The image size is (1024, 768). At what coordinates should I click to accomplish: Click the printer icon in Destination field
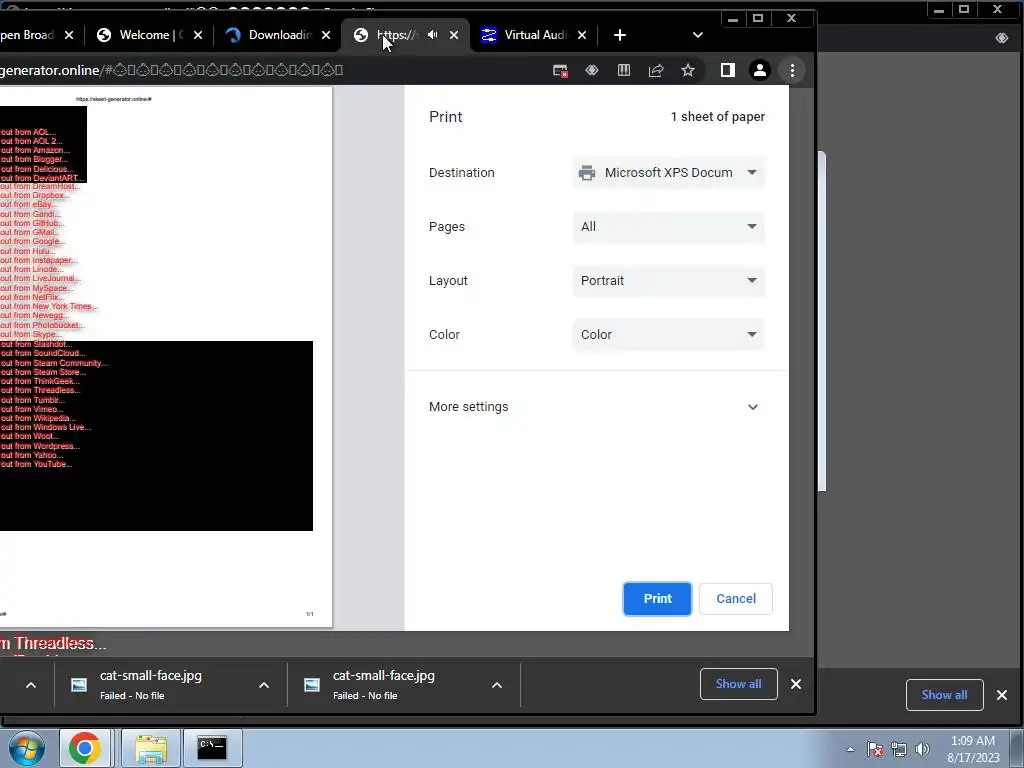tap(586, 173)
